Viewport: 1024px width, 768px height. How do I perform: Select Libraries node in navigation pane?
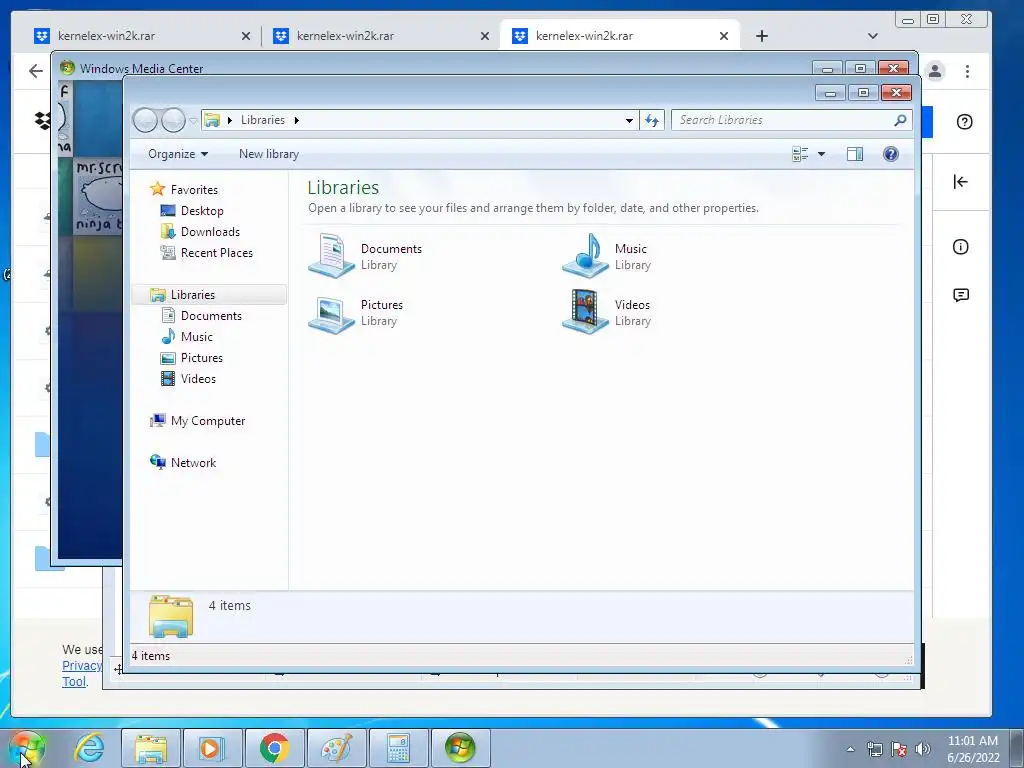209,295
